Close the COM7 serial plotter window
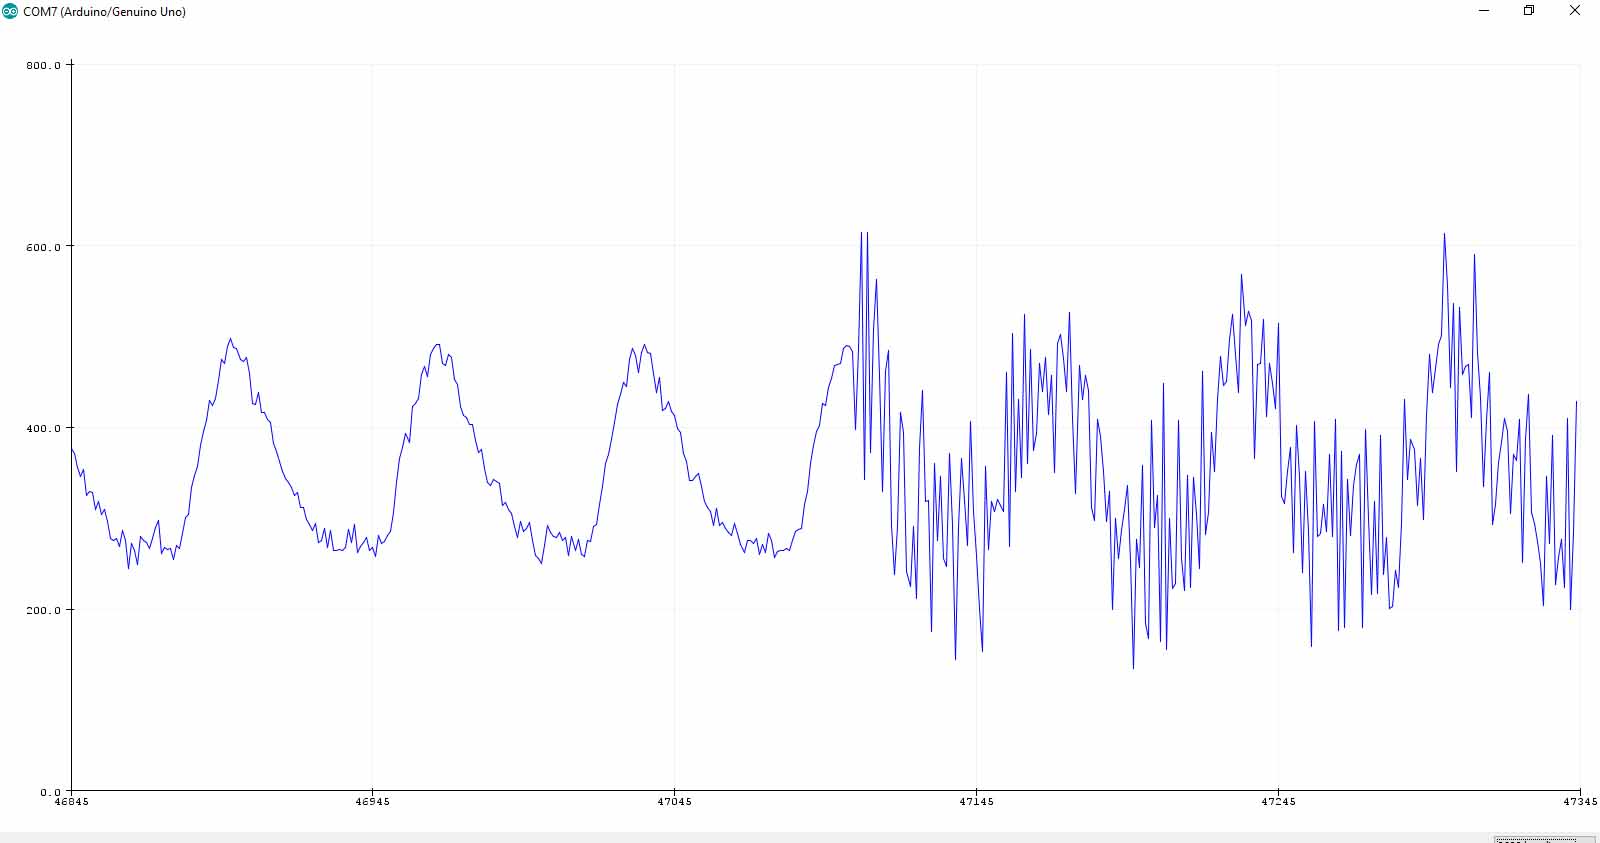Viewport: 1600px width, 843px height. coord(1575,11)
